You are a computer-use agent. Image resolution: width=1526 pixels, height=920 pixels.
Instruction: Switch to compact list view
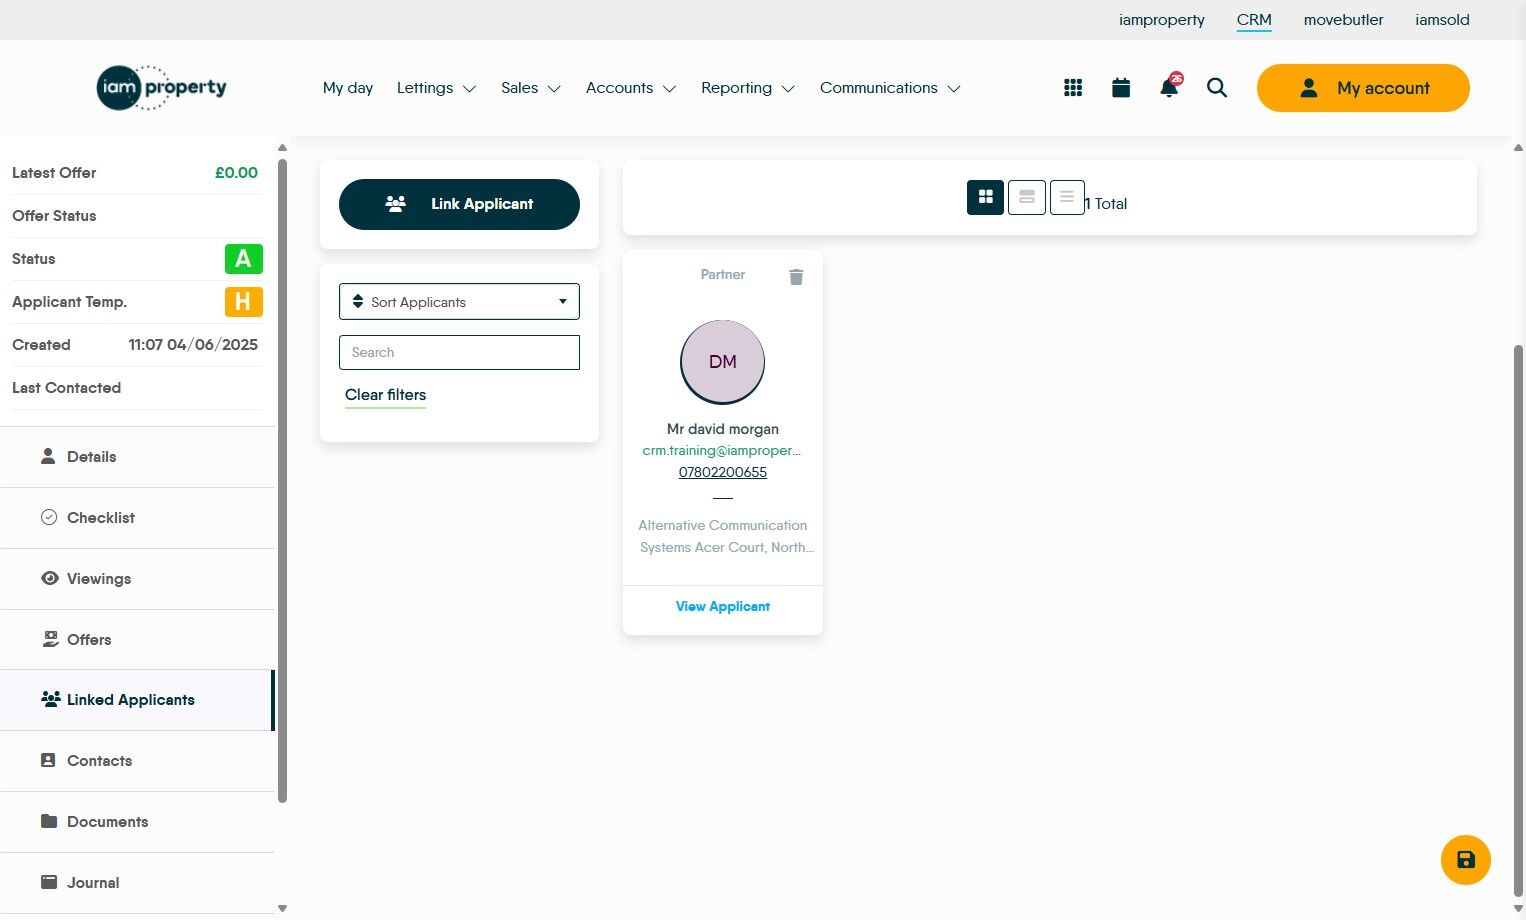1067,197
